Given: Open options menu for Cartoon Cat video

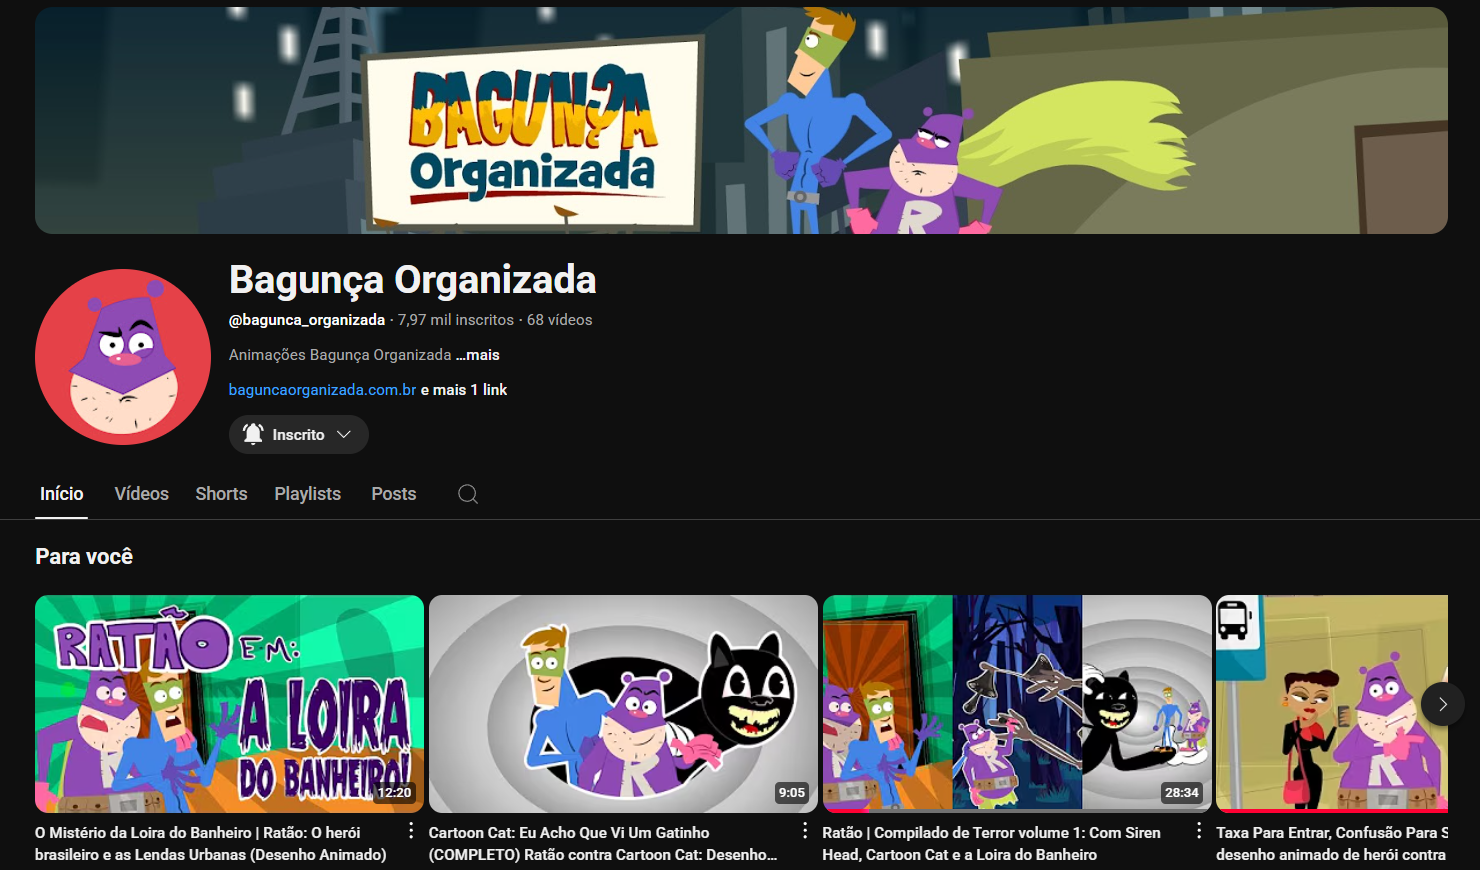Looking at the screenshot, I should (805, 831).
